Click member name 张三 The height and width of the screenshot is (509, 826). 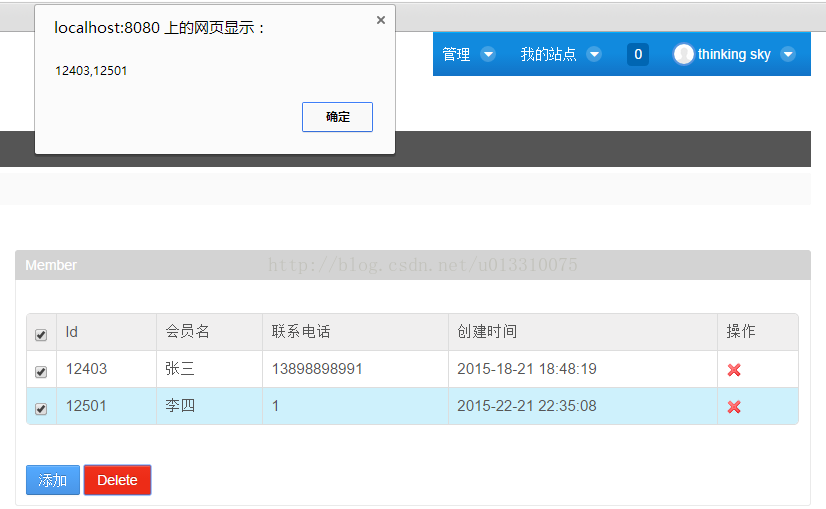pyautogui.click(x=180, y=369)
